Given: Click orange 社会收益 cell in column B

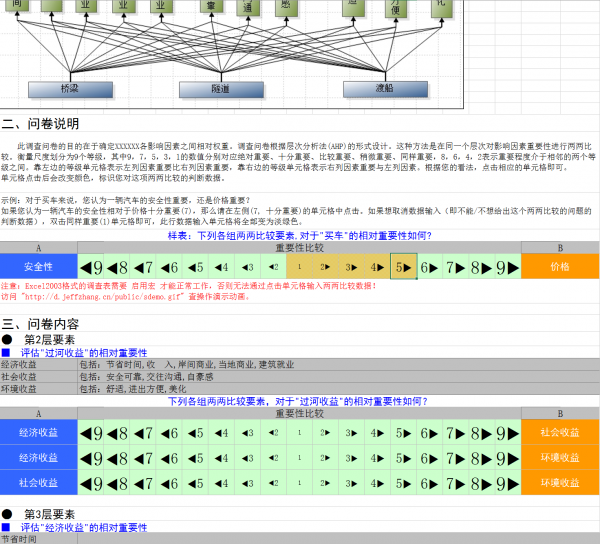Looking at the screenshot, I should pyautogui.click(x=560, y=433).
